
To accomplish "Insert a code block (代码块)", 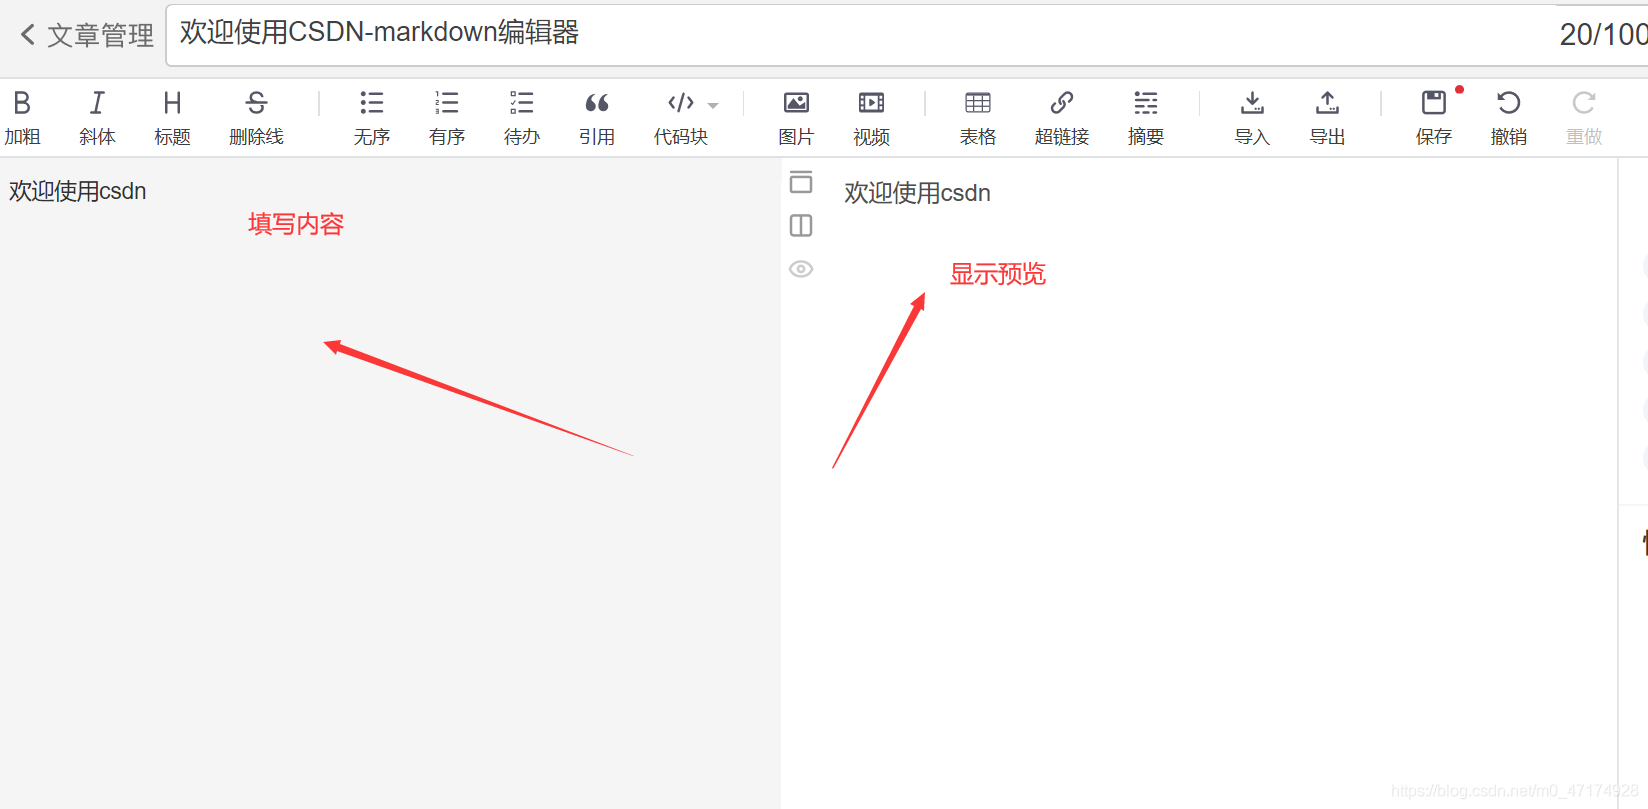I will click(x=681, y=118).
